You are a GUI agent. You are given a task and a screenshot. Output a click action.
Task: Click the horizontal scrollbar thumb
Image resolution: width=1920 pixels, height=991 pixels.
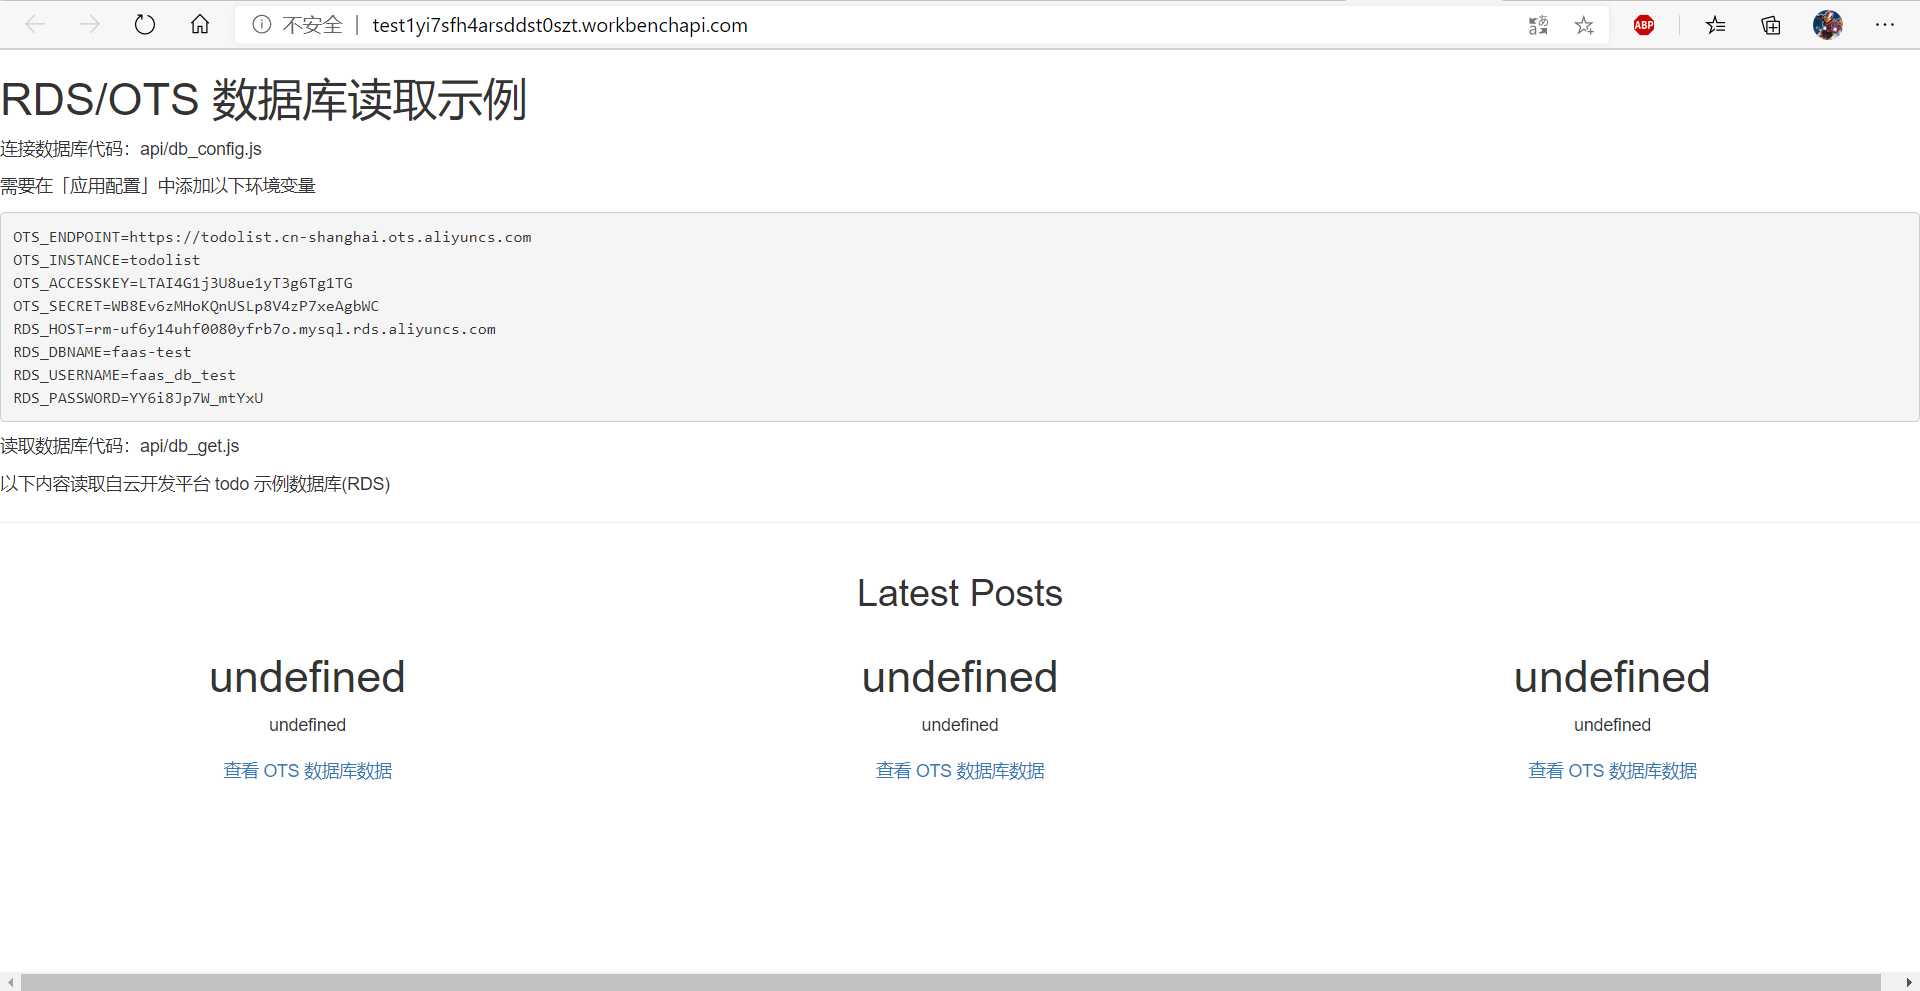[950, 982]
